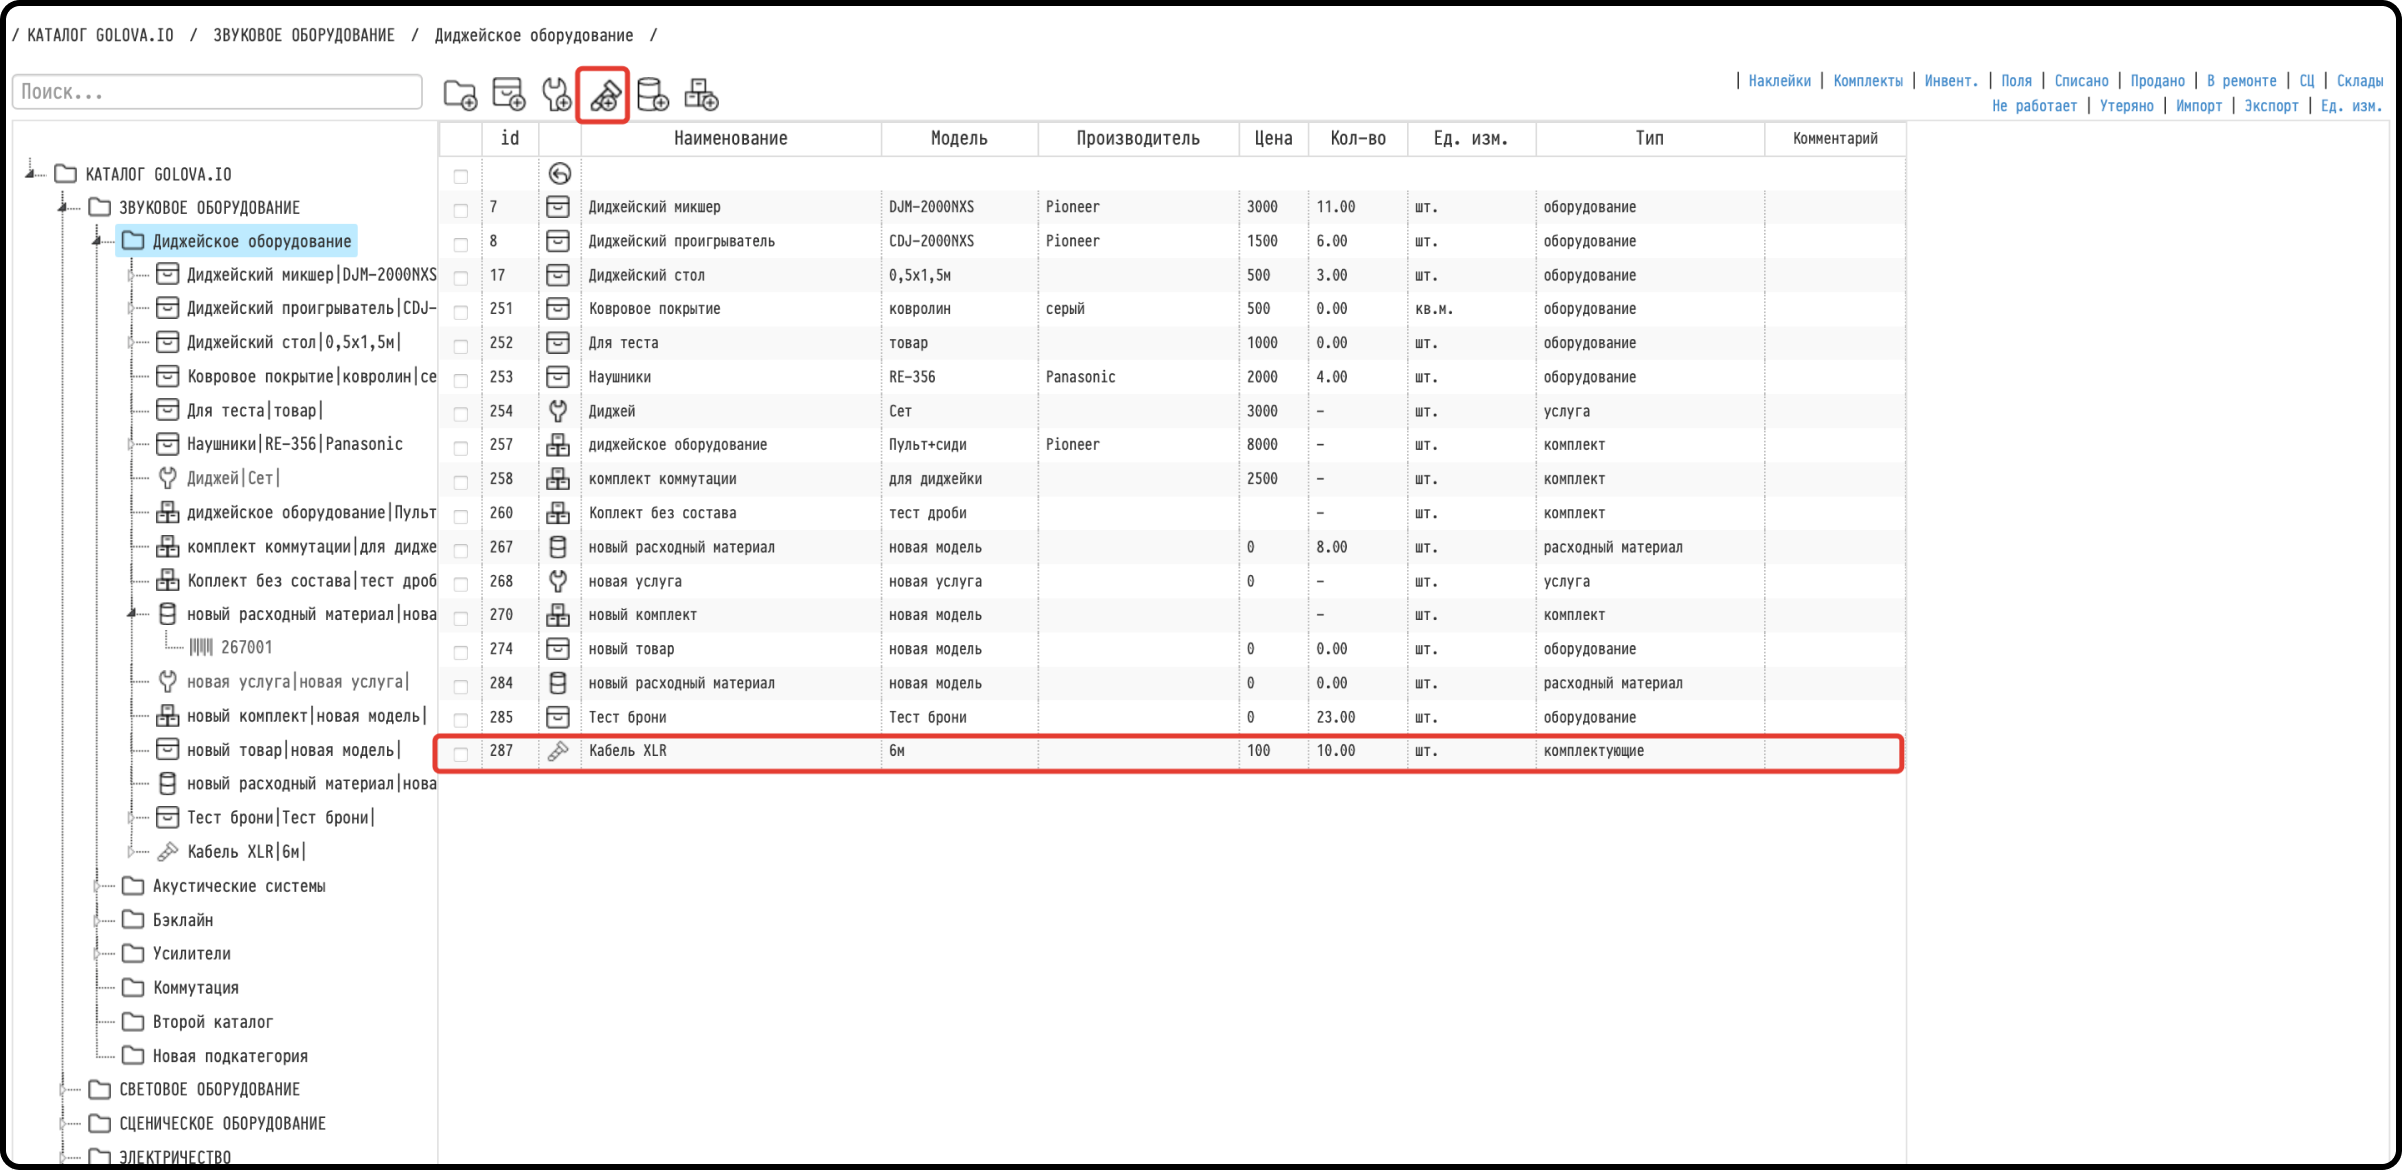
Task: Tick the checkbox for row id 8
Action: coord(461,244)
